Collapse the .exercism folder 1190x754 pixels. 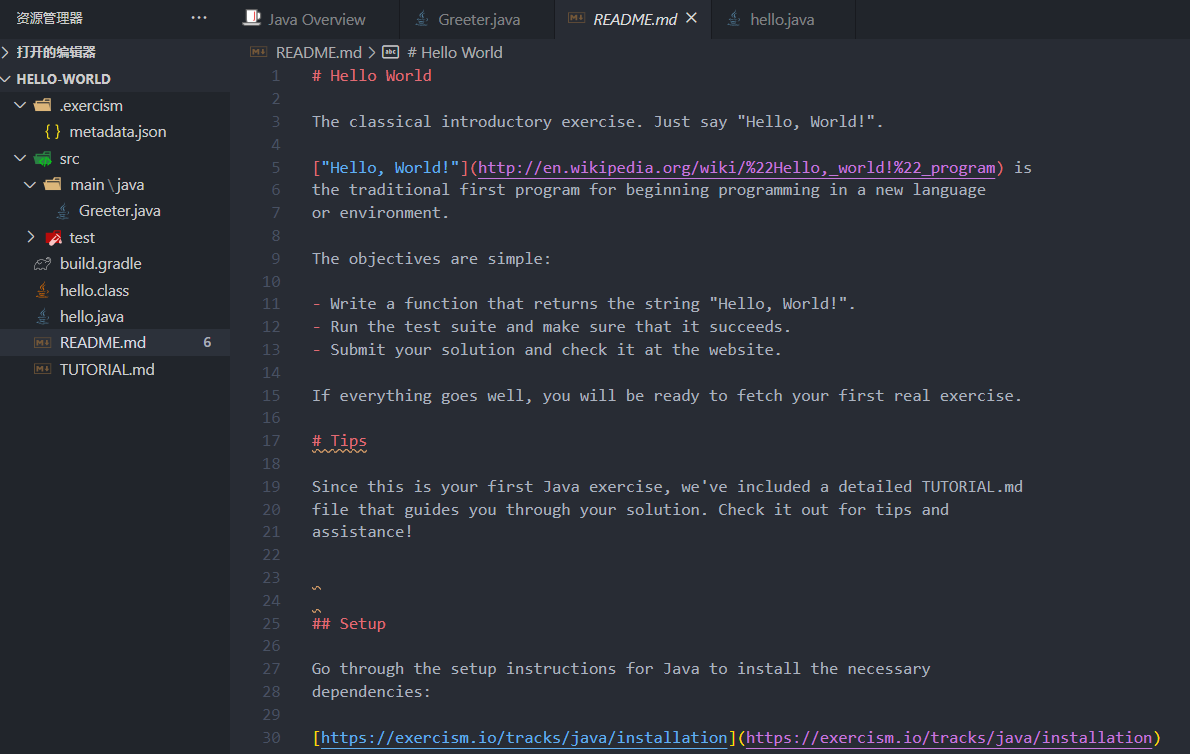[x=20, y=106]
